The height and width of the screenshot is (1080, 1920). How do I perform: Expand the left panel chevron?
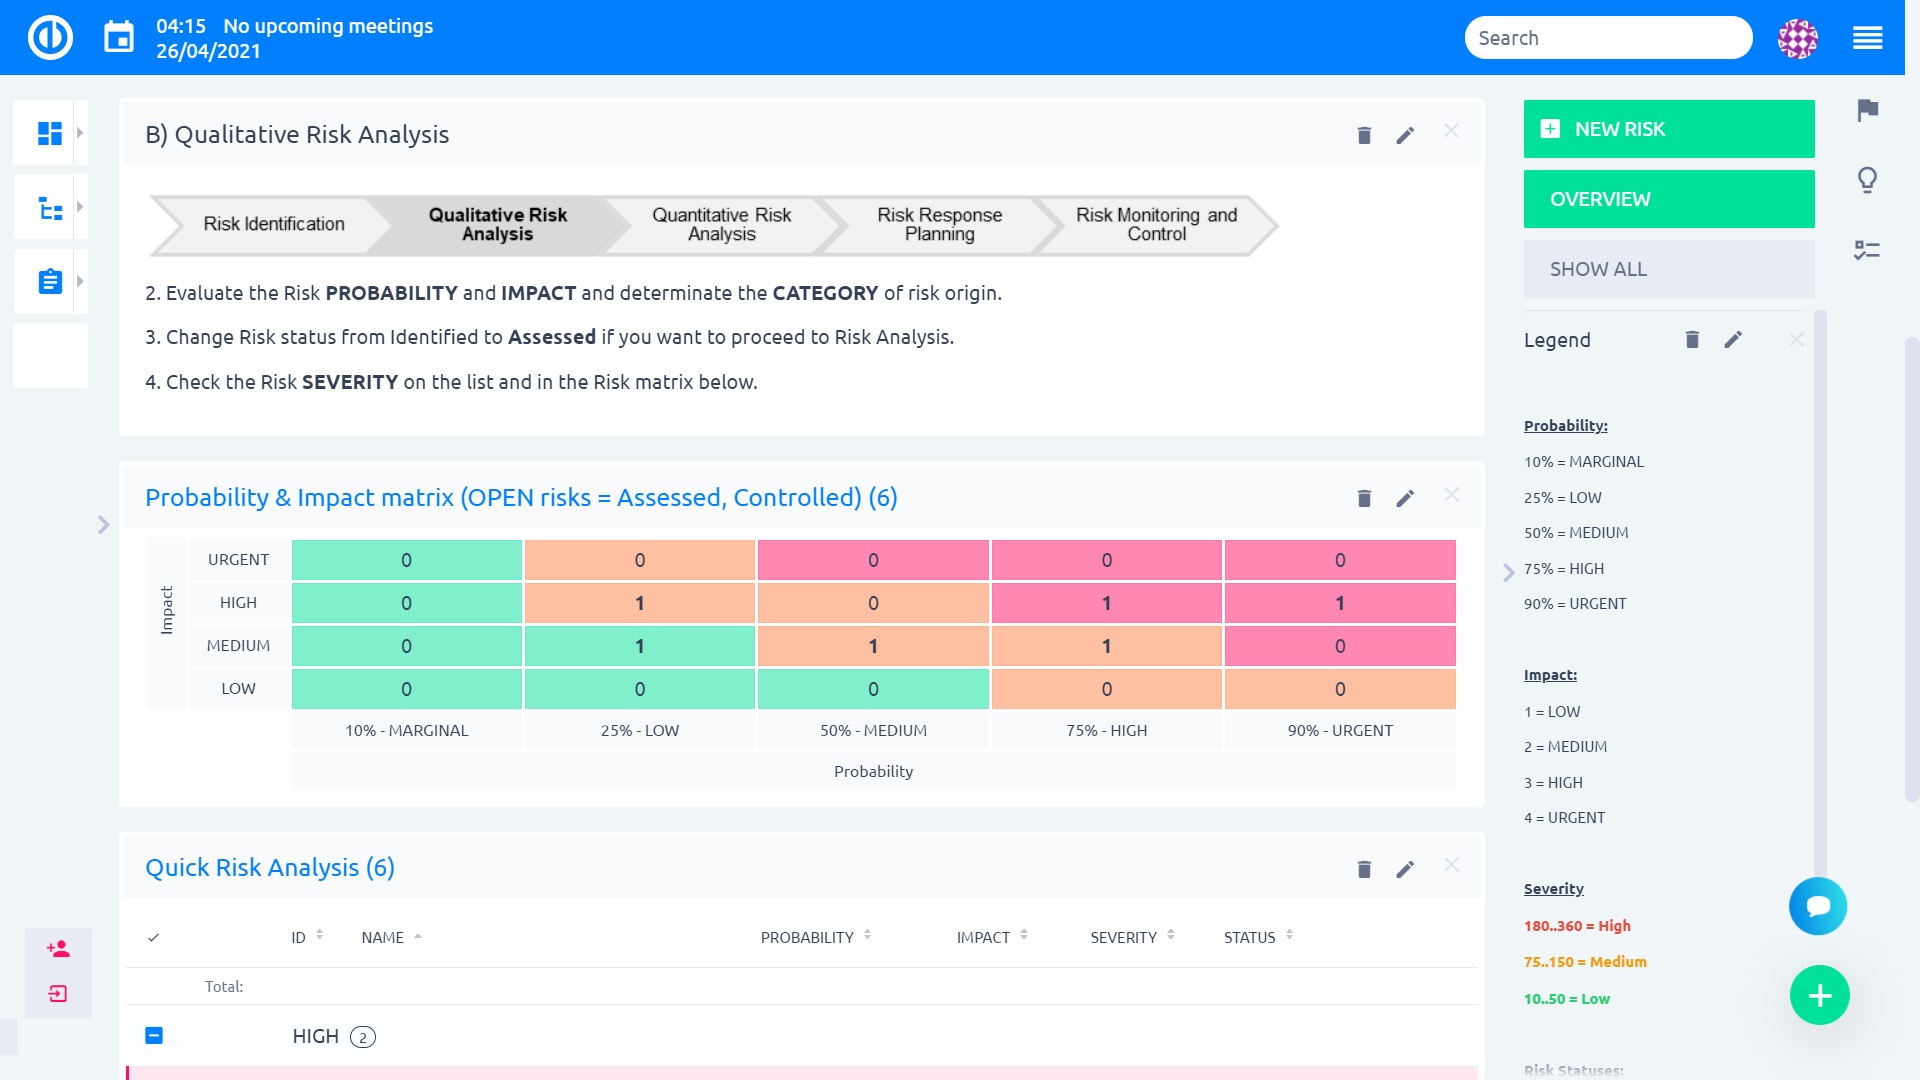point(103,525)
